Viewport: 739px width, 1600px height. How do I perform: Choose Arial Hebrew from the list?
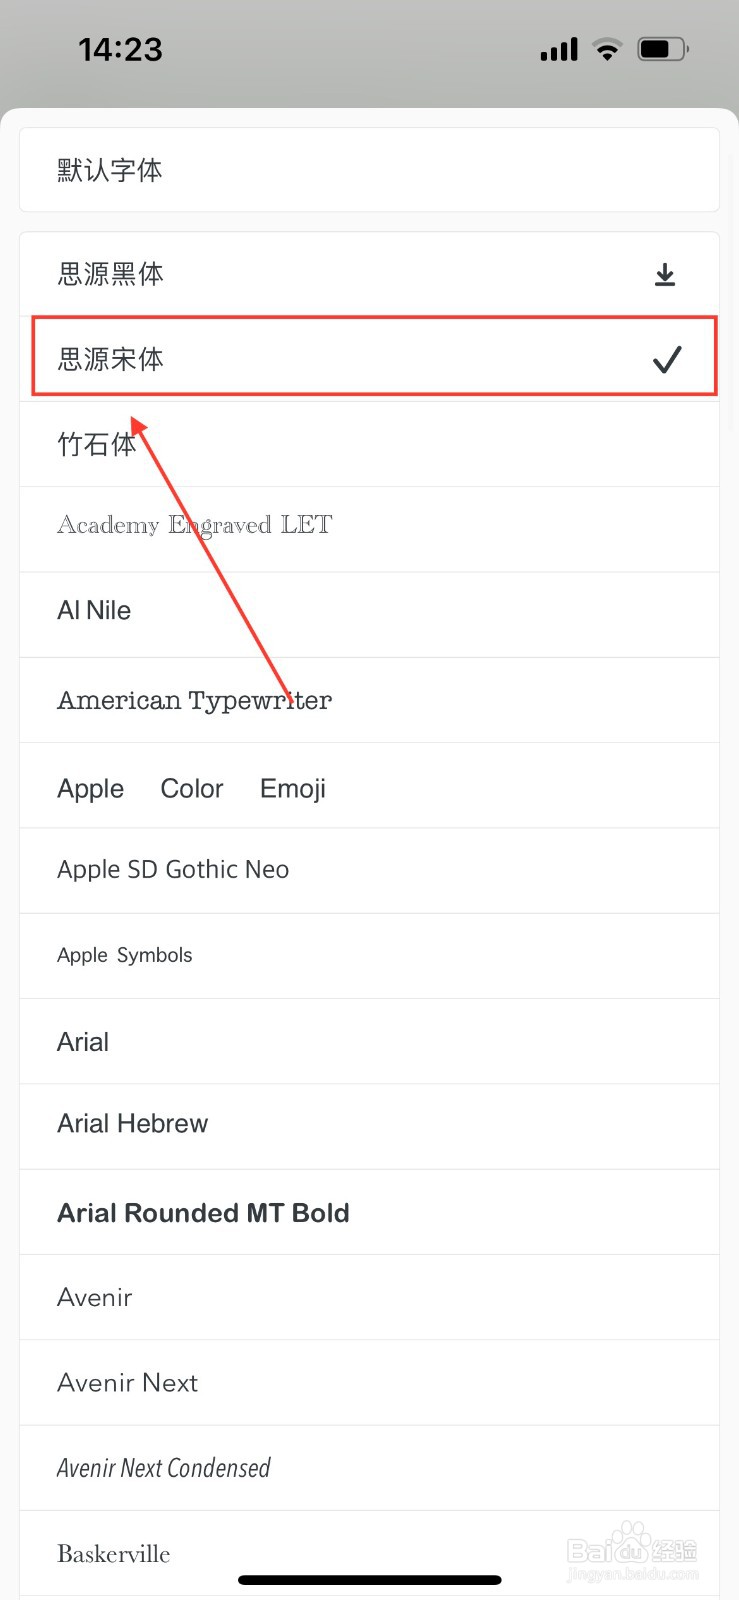tap(369, 1126)
